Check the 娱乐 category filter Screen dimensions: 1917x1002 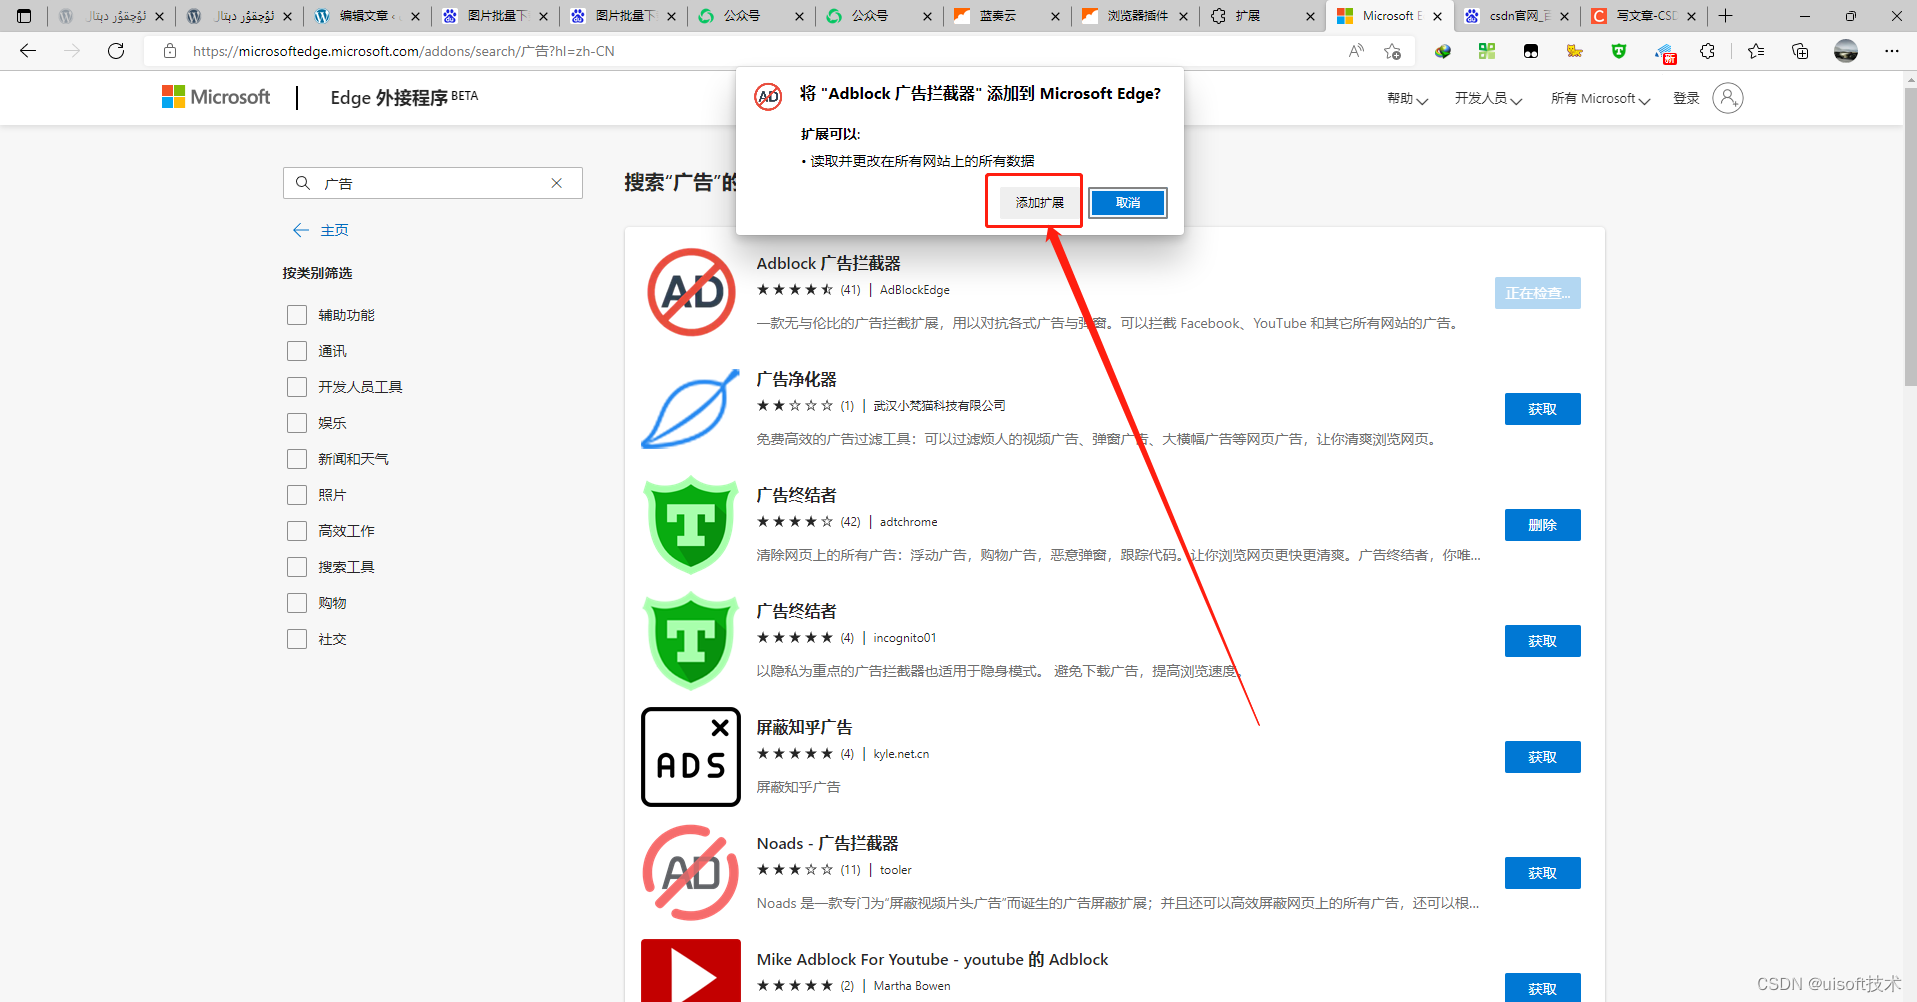[297, 423]
